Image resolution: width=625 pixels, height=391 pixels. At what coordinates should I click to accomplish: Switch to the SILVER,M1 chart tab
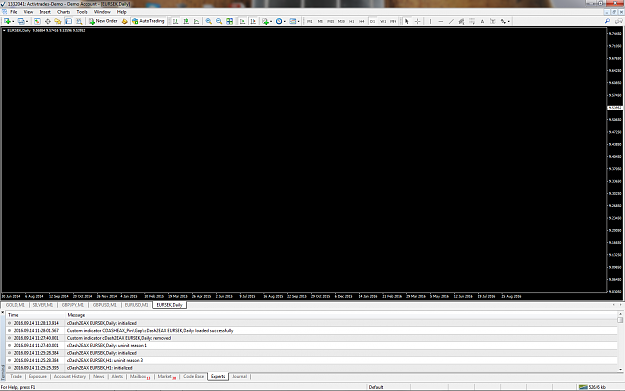point(43,305)
